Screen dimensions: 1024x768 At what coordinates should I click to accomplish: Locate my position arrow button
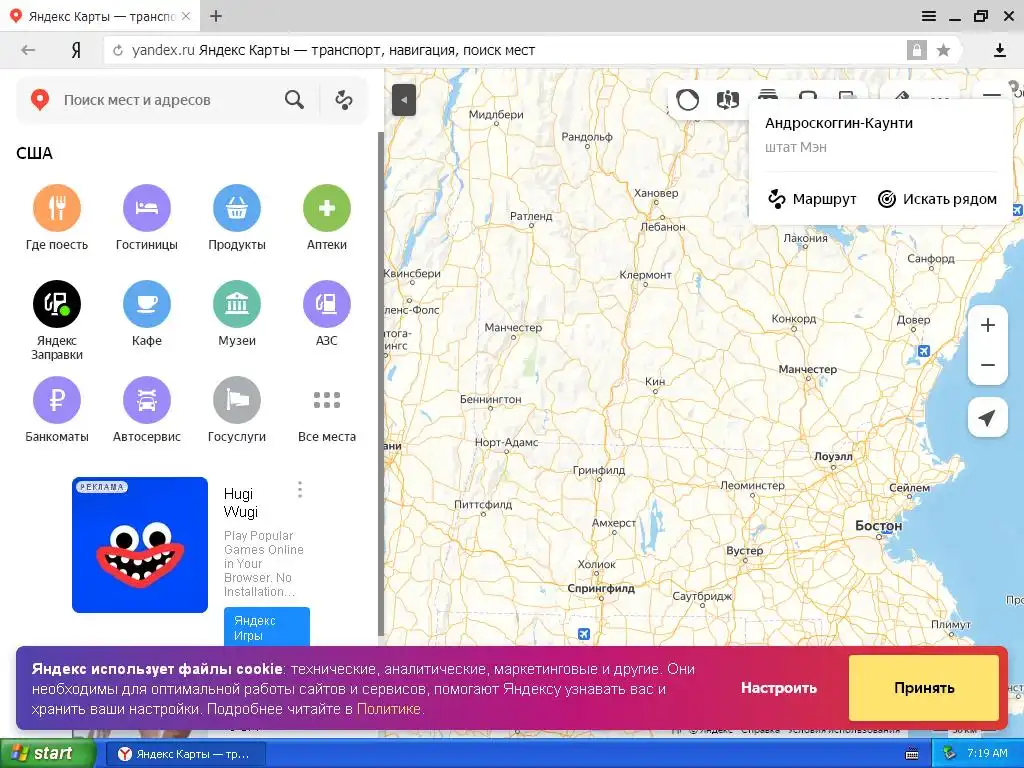pos(988,417)
